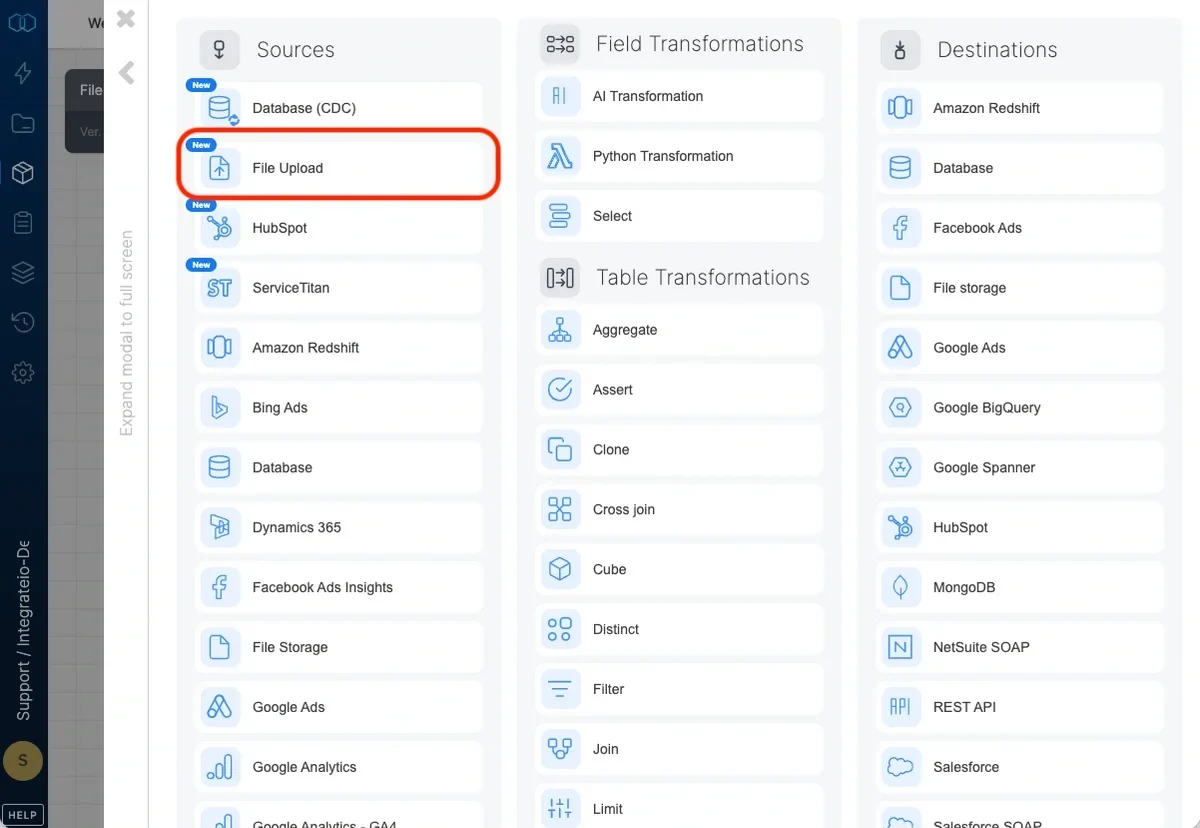Select the HubSpot destination icon

coord(900,527)
